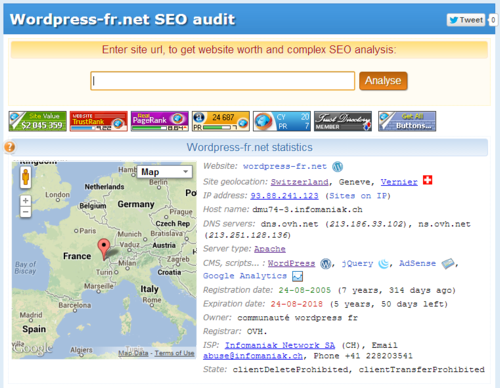Click the orange Analyse button
500x388 pixels.
tap(383, 81)
